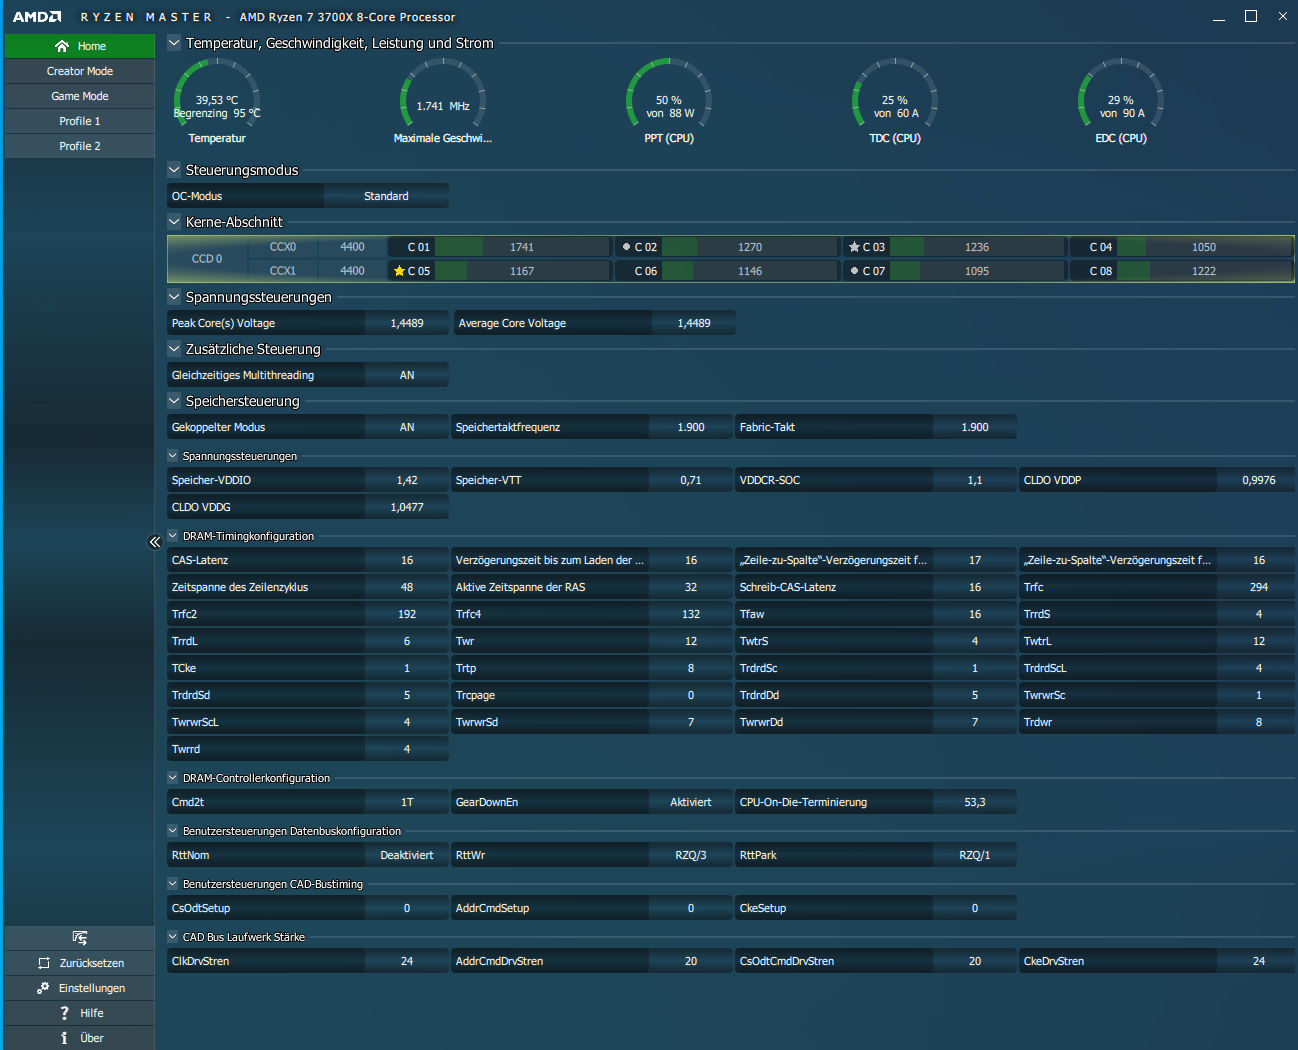Collapse Benutzersteuerungen CAD-Bustiming subsection
The height and width of the screenshot is (1050, 1298).
click(173, 884)
